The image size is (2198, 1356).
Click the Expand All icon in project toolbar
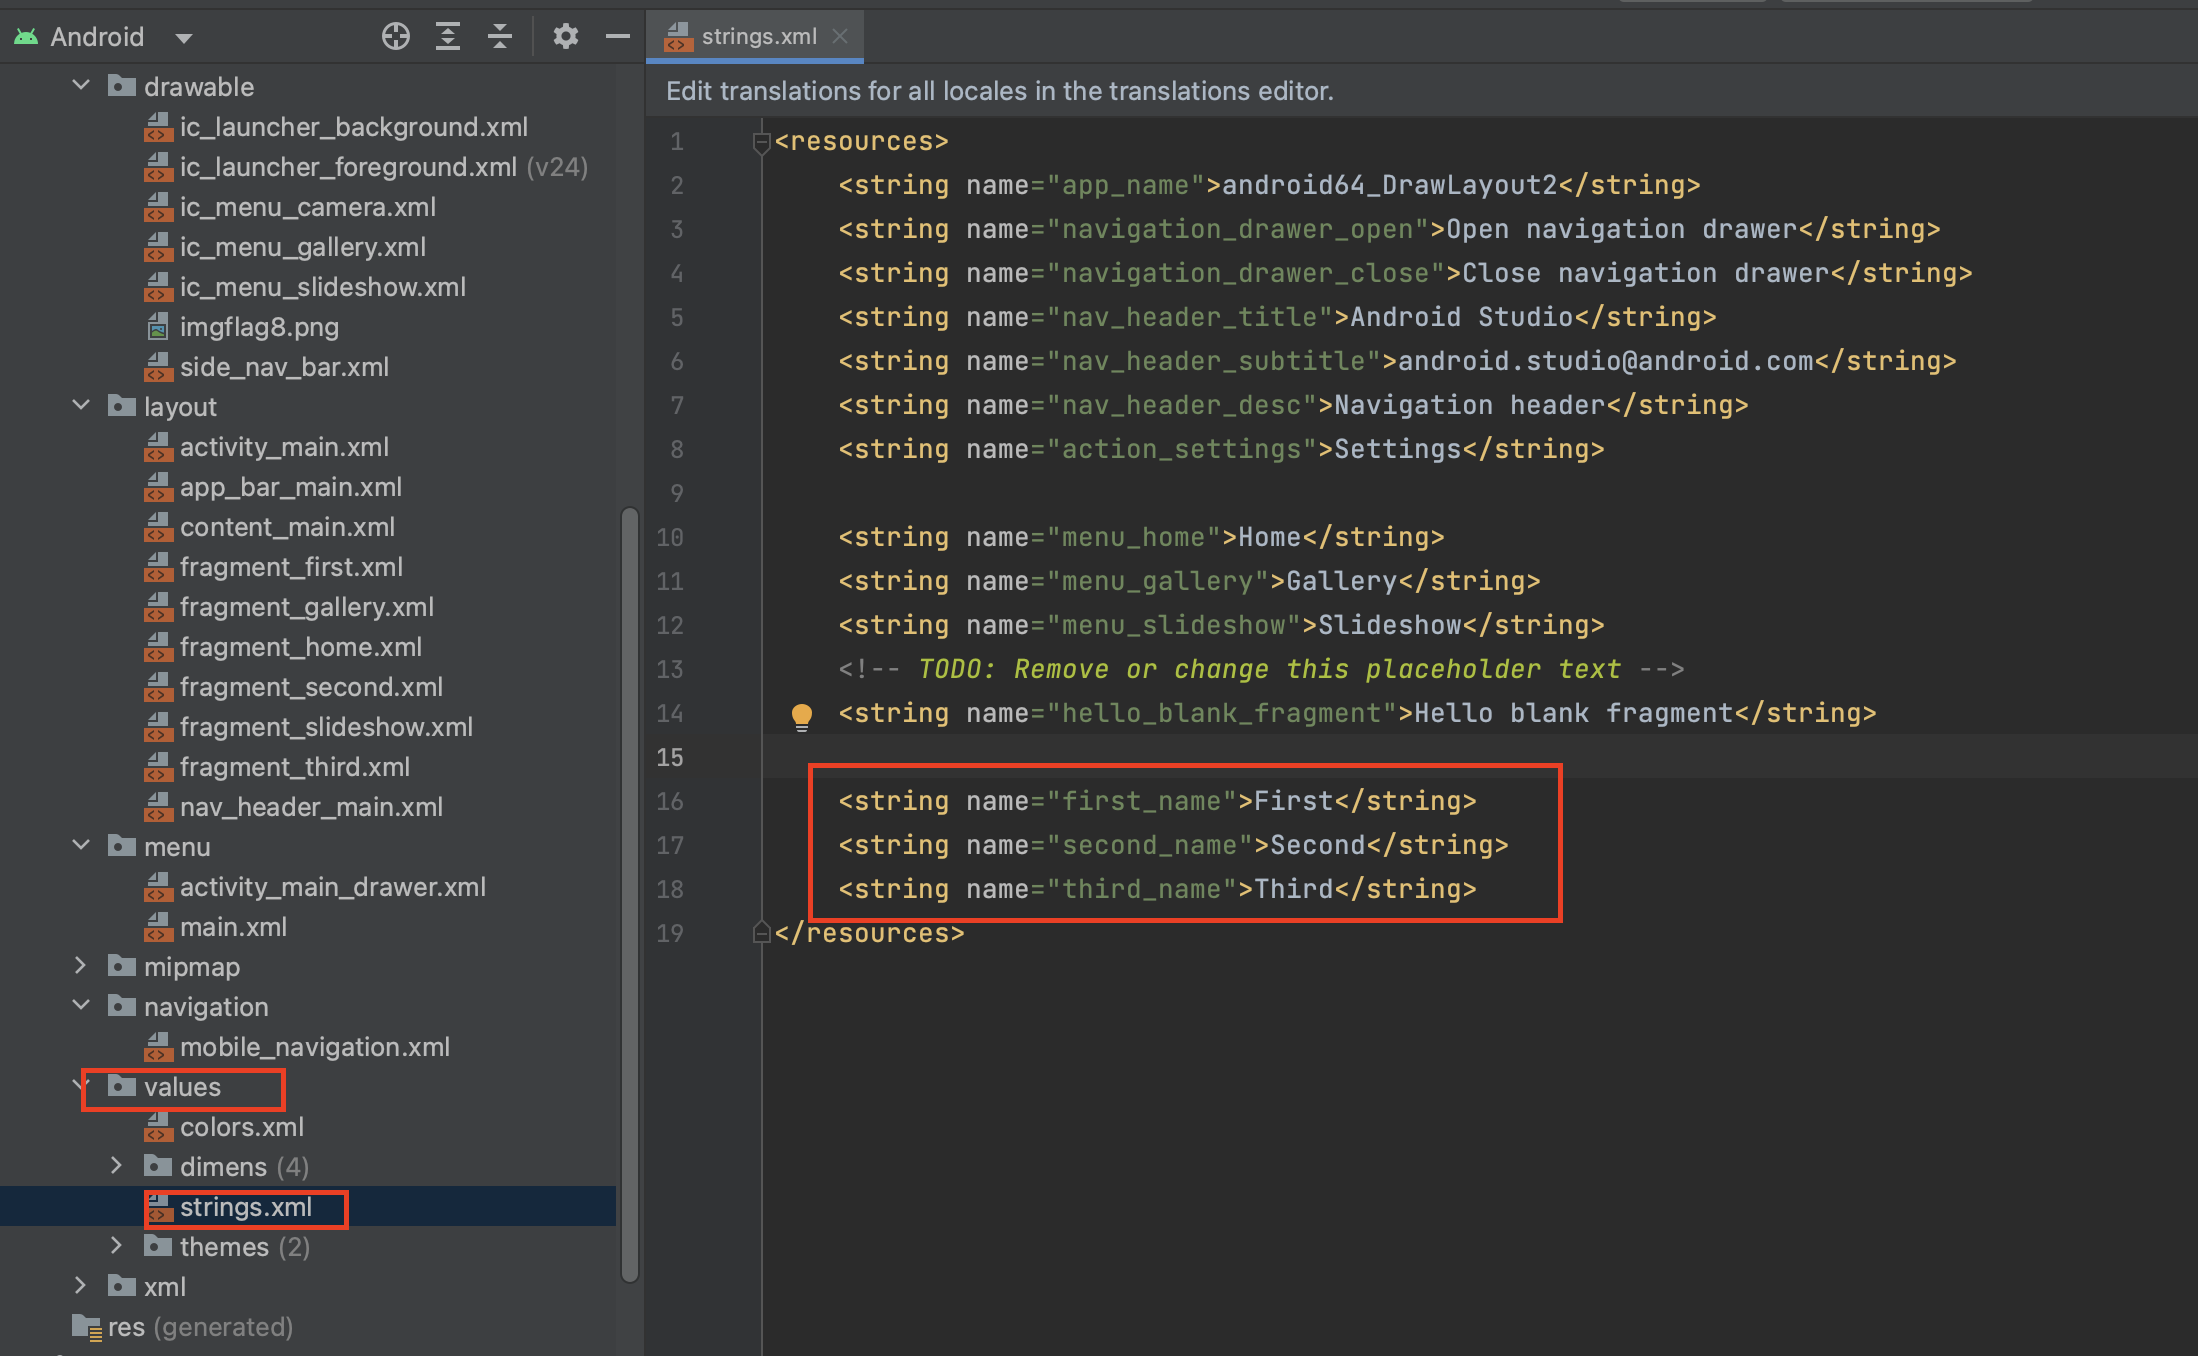pyautogui.click(x=448, y=37)
